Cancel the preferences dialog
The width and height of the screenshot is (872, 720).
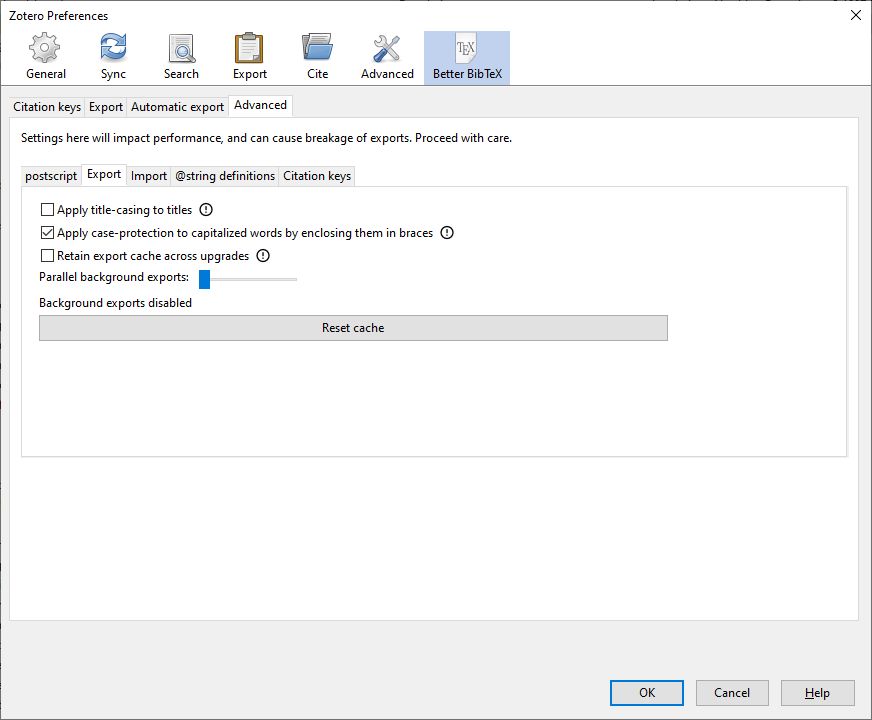click(x=731, y=692)
